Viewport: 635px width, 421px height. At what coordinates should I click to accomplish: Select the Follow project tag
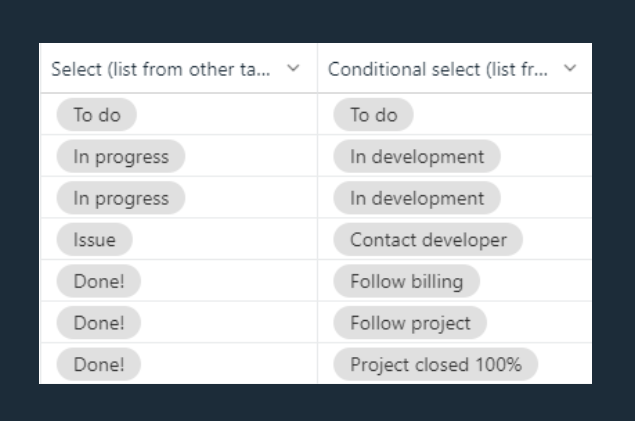click(x=410, y=323)
